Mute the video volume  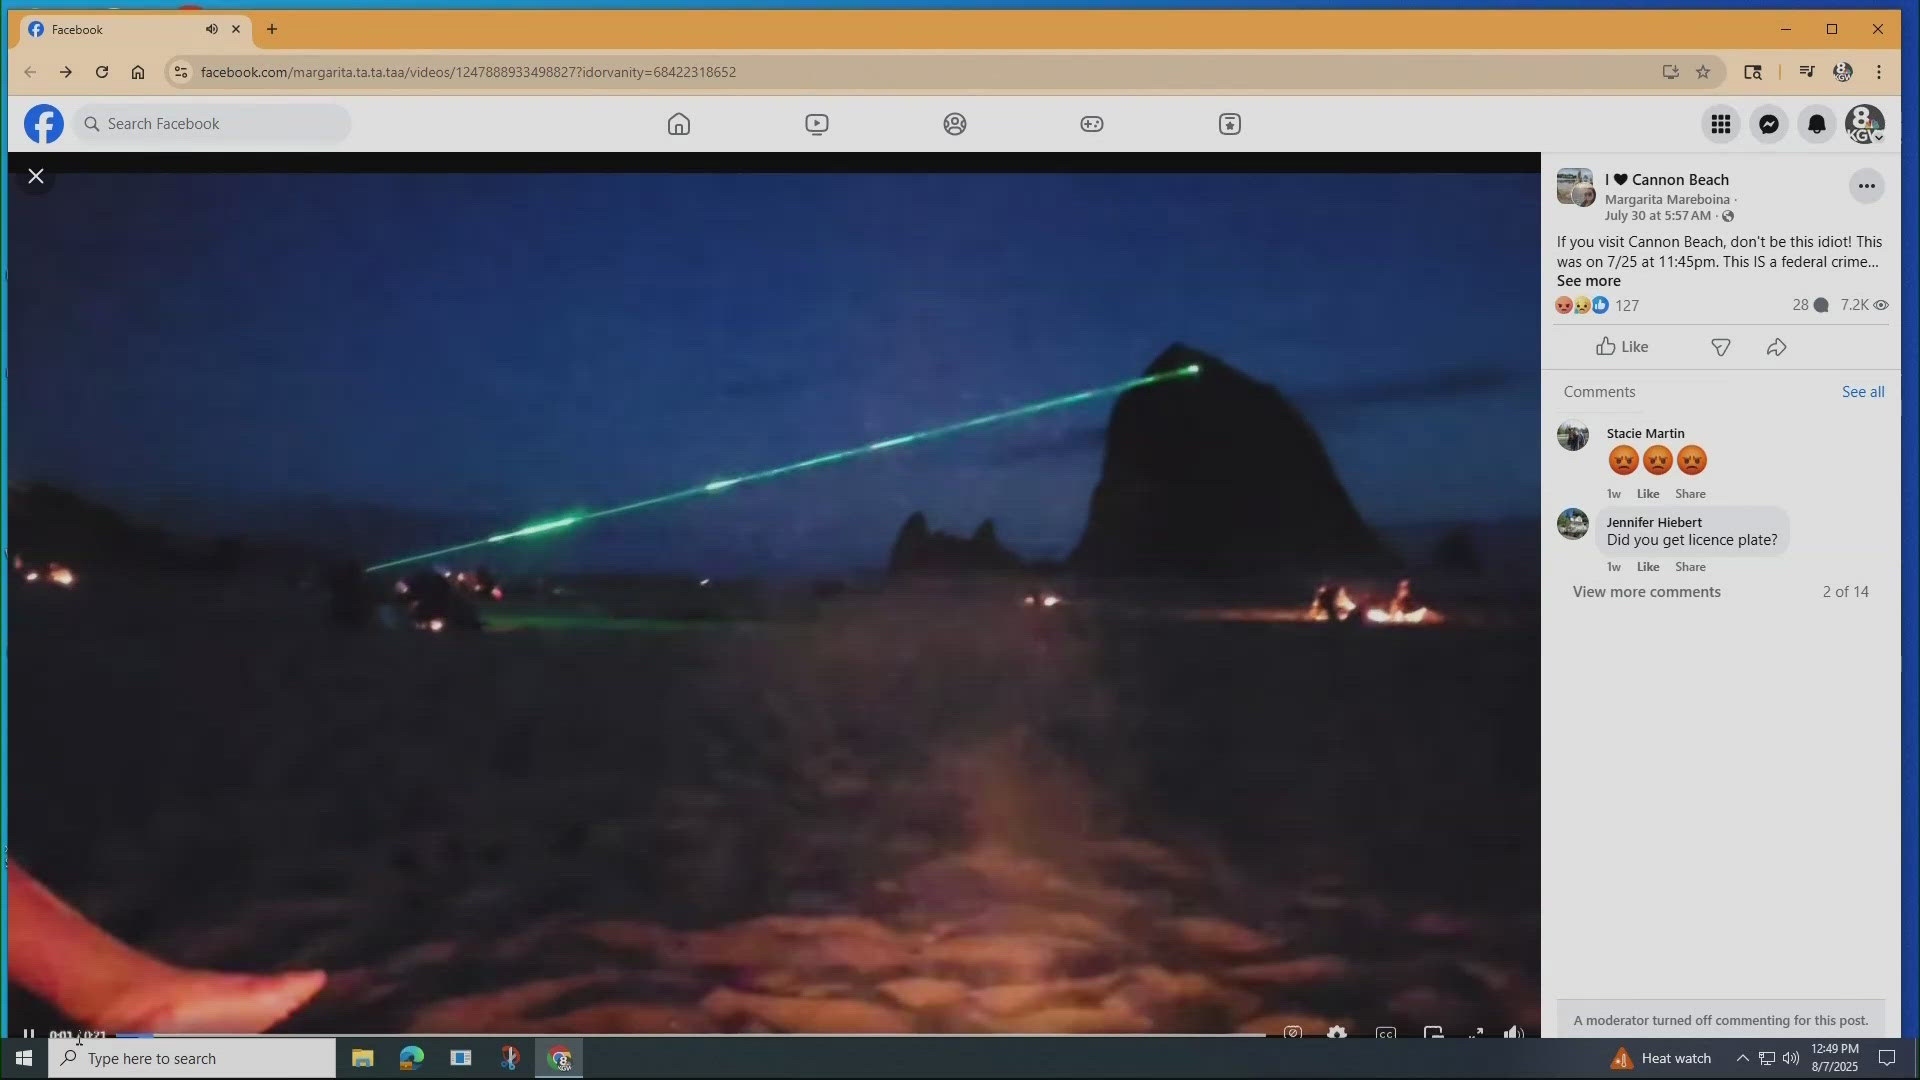tap(1514, 1033)
